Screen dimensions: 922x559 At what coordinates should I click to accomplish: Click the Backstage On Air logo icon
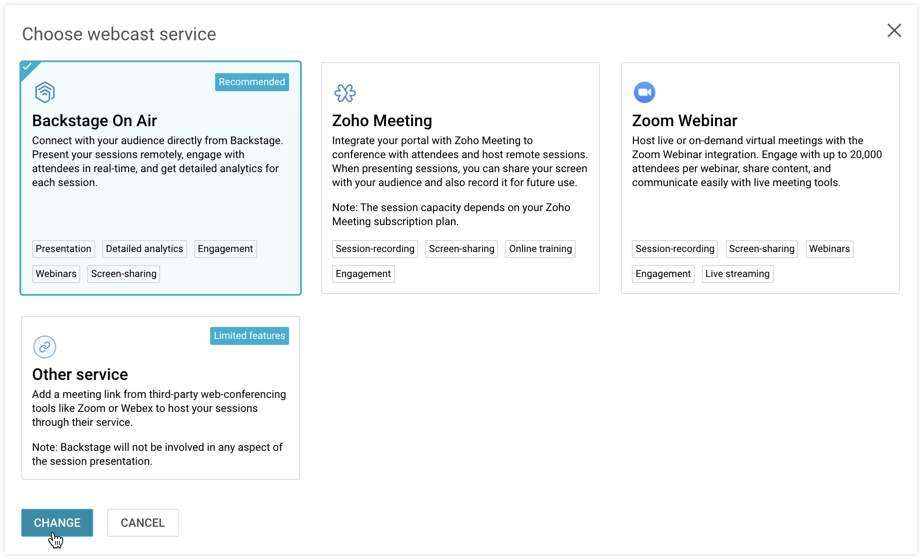(44, 93)
